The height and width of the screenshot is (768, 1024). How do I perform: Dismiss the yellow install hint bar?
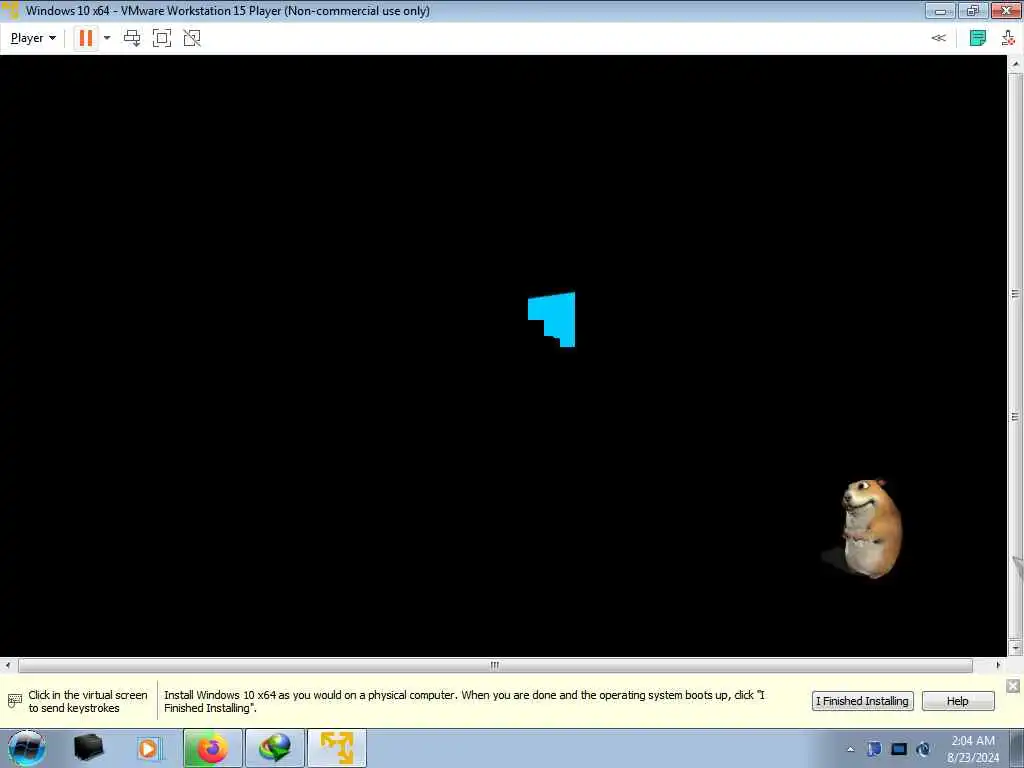1013,686
